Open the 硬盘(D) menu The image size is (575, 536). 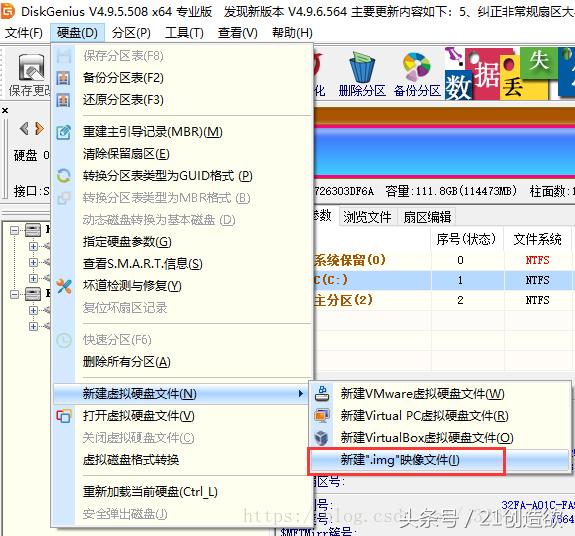[x=77, y=33]
